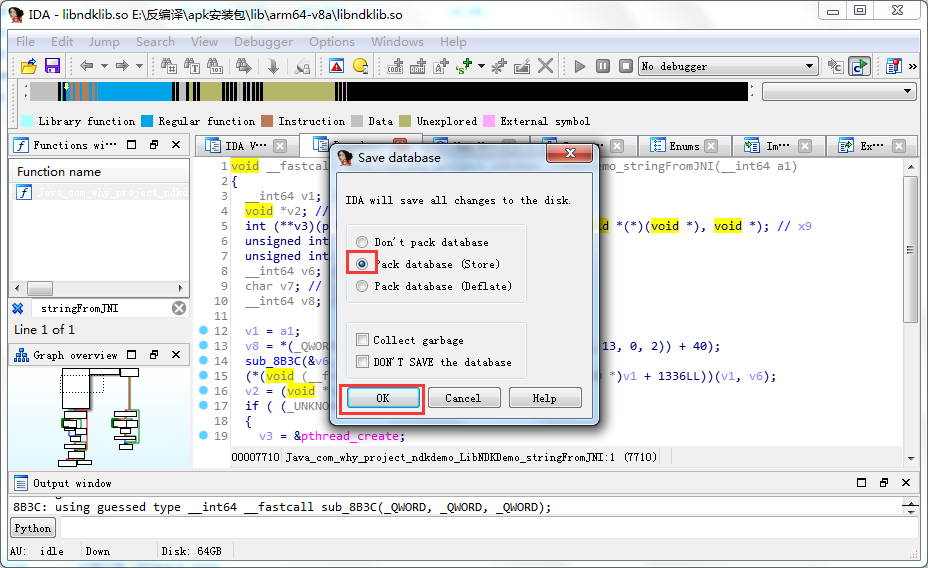Click the yellow circle breakpoint icon
The width and height of the screenshot is (928, 568).
[360, 66]
